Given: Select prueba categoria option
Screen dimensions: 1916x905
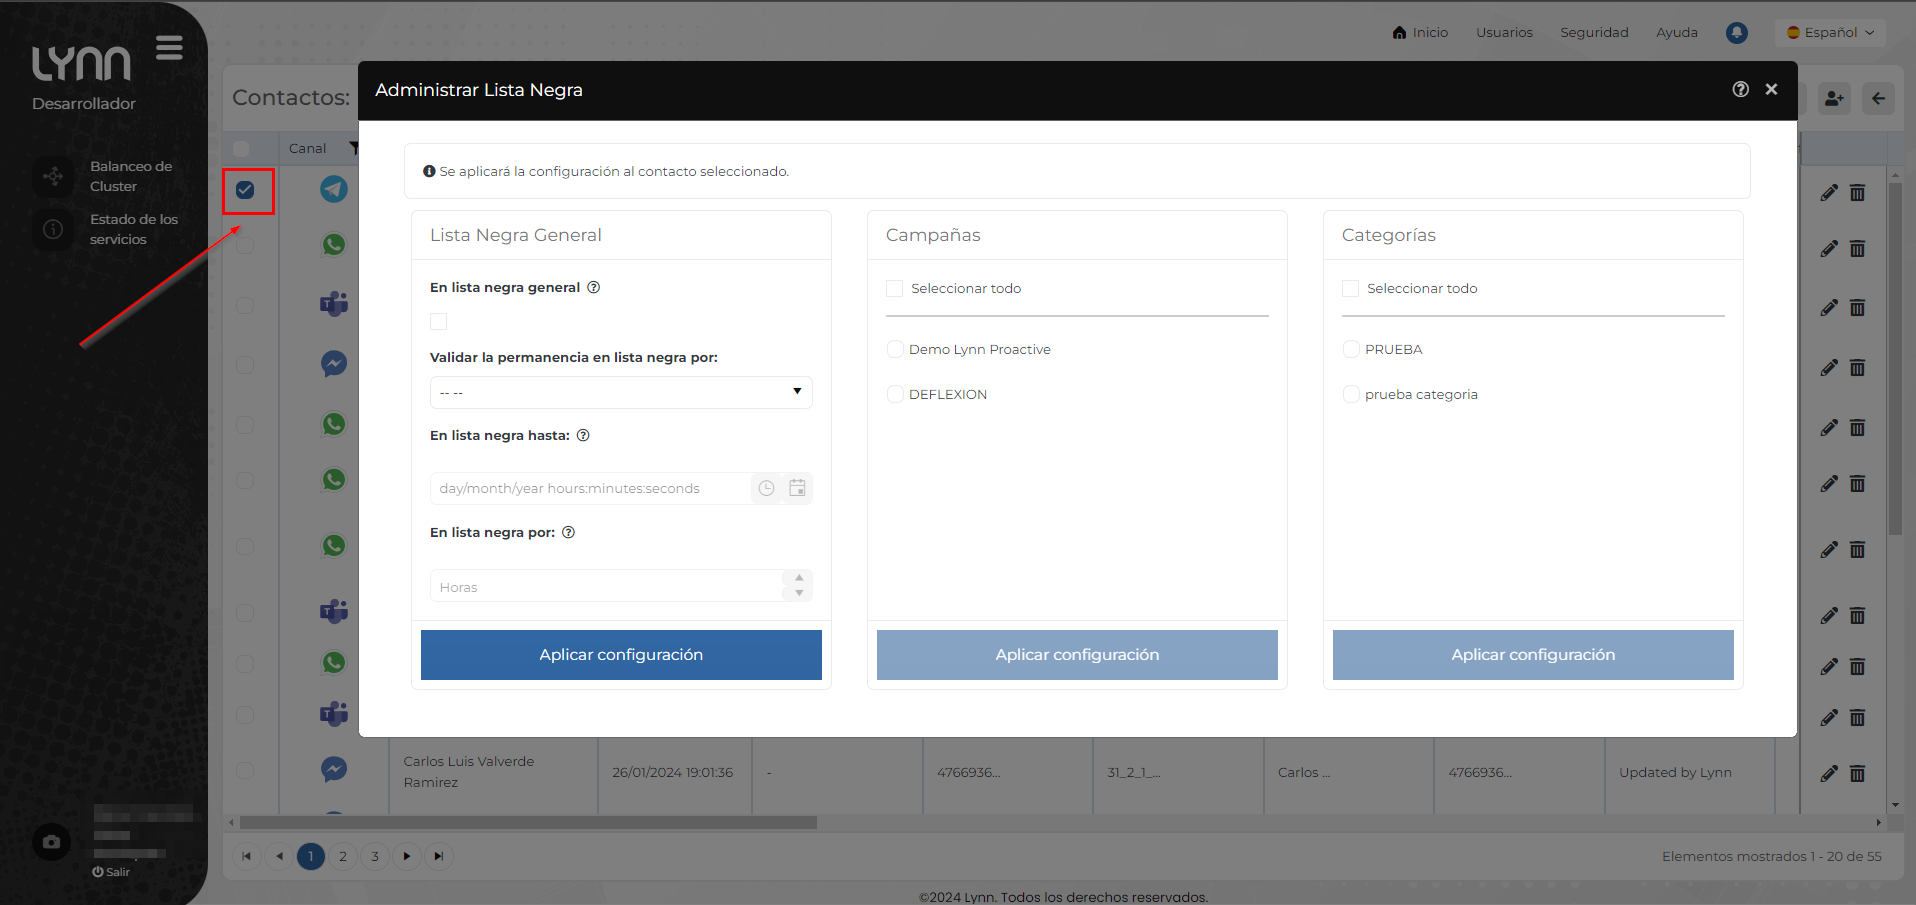Looking at the screenshot, I should point(1351,394).
